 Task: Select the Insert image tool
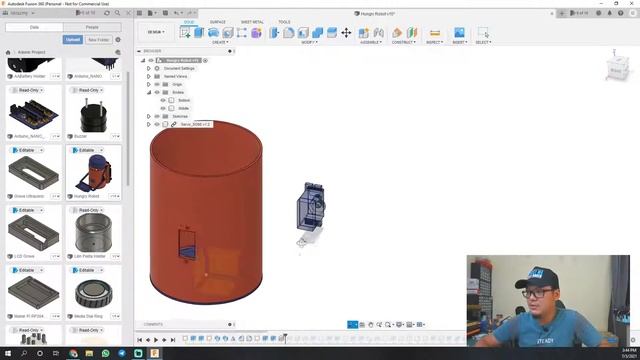pyautogui.click(x=459, y=33)
